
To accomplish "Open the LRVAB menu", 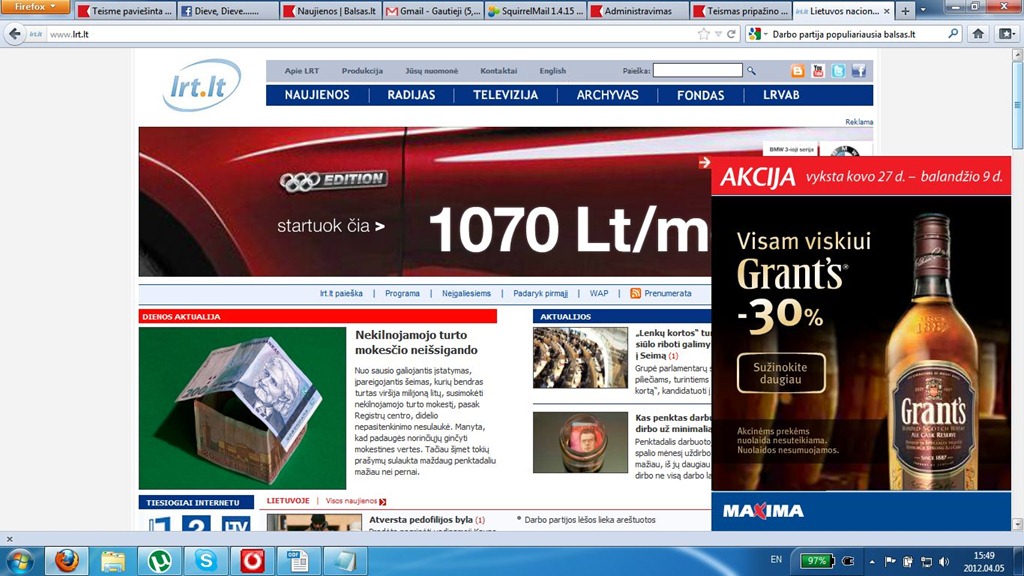I will click(781, 95).
